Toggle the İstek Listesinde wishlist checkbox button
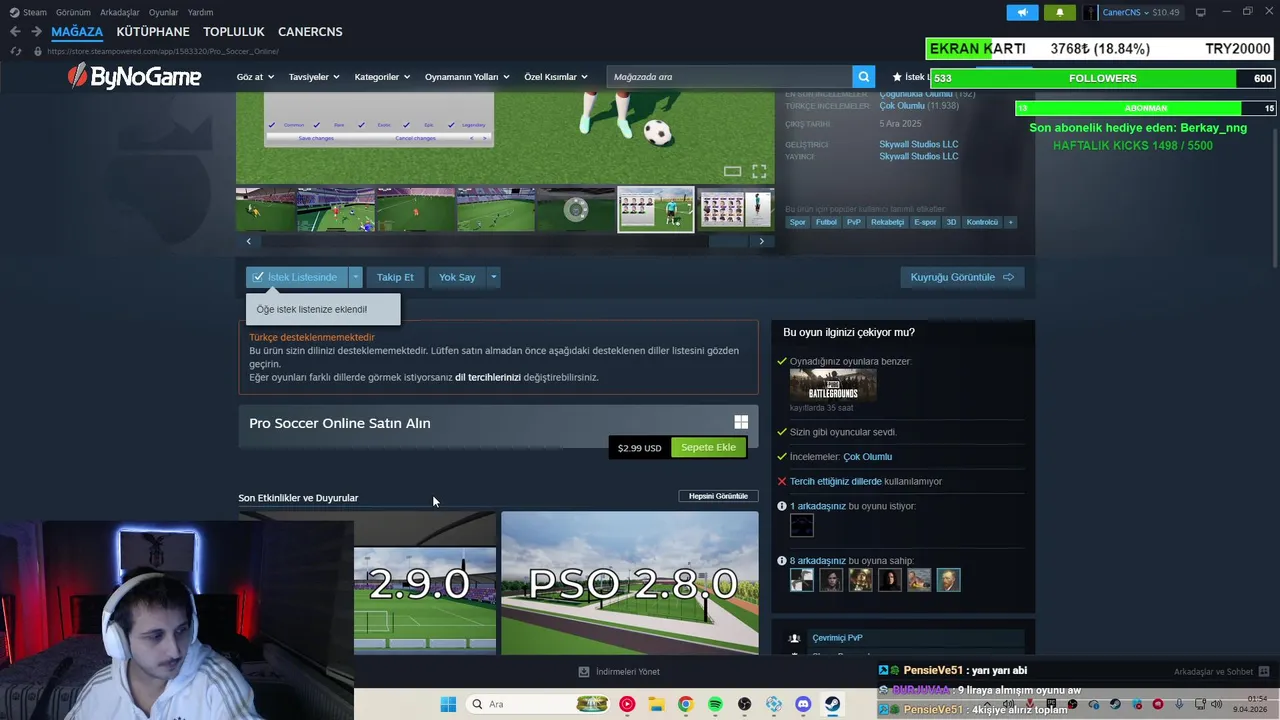The image size is (1280, 720). point(297,277)
